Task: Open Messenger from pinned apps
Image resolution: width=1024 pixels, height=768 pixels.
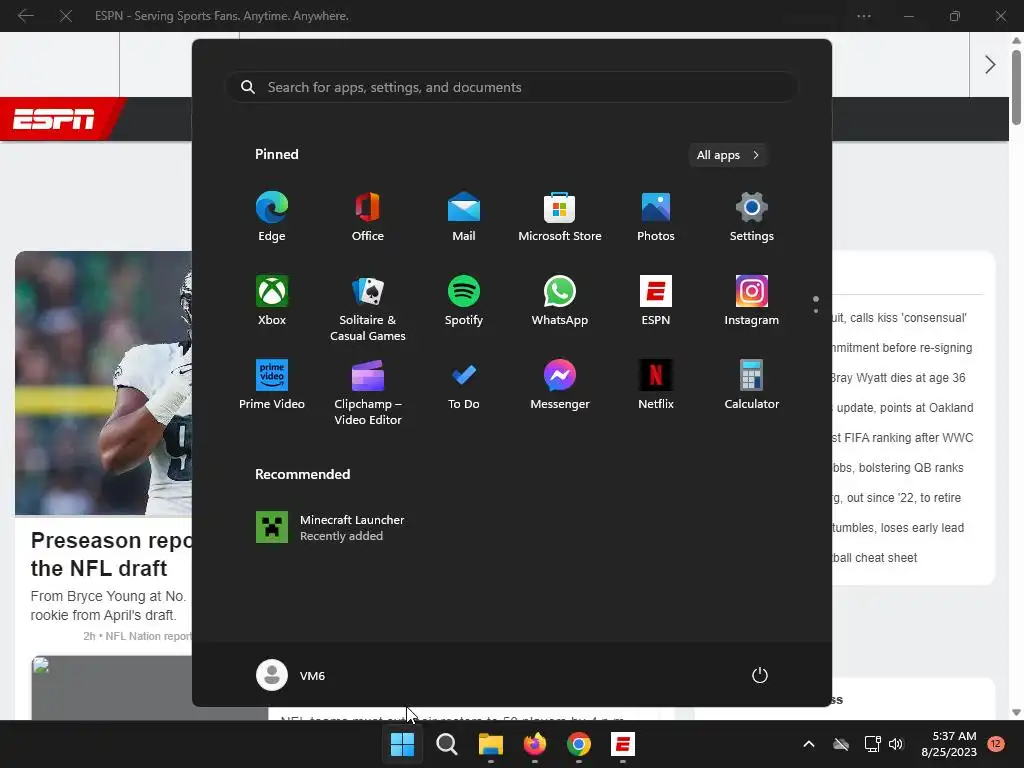Action: (x=560, y=385)
